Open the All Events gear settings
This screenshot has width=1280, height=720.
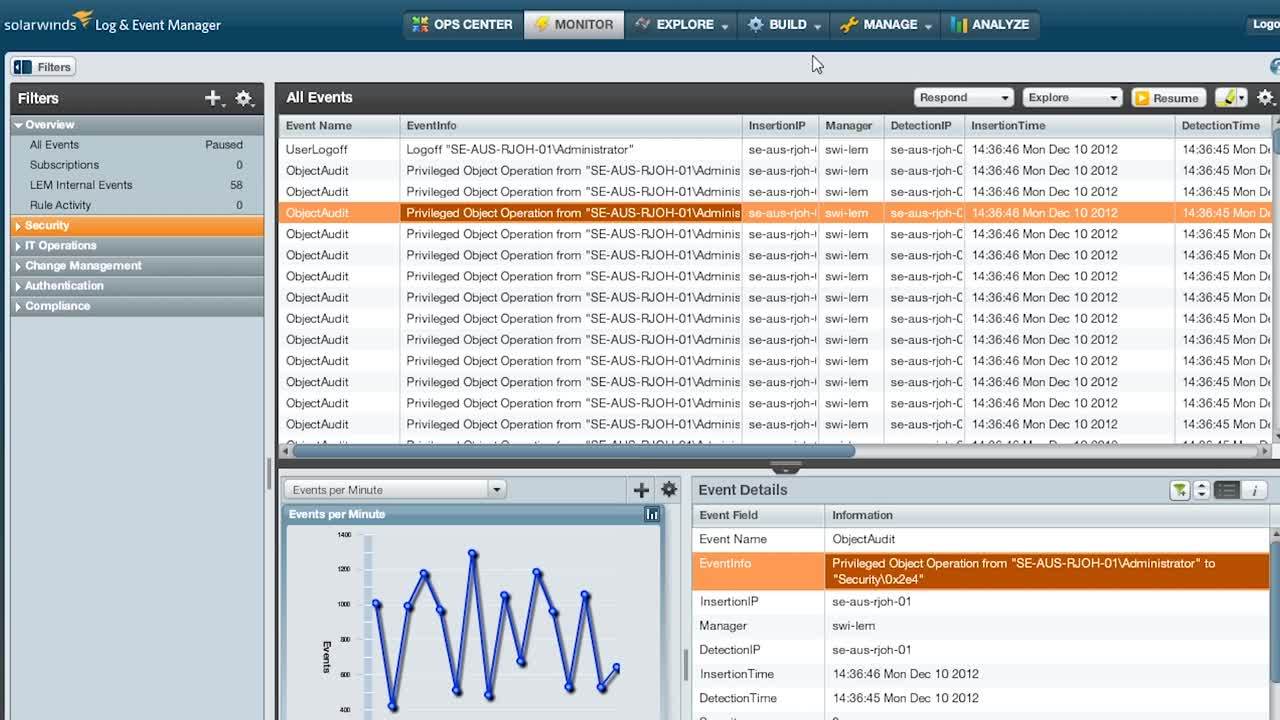click(x=1265, y=98)
